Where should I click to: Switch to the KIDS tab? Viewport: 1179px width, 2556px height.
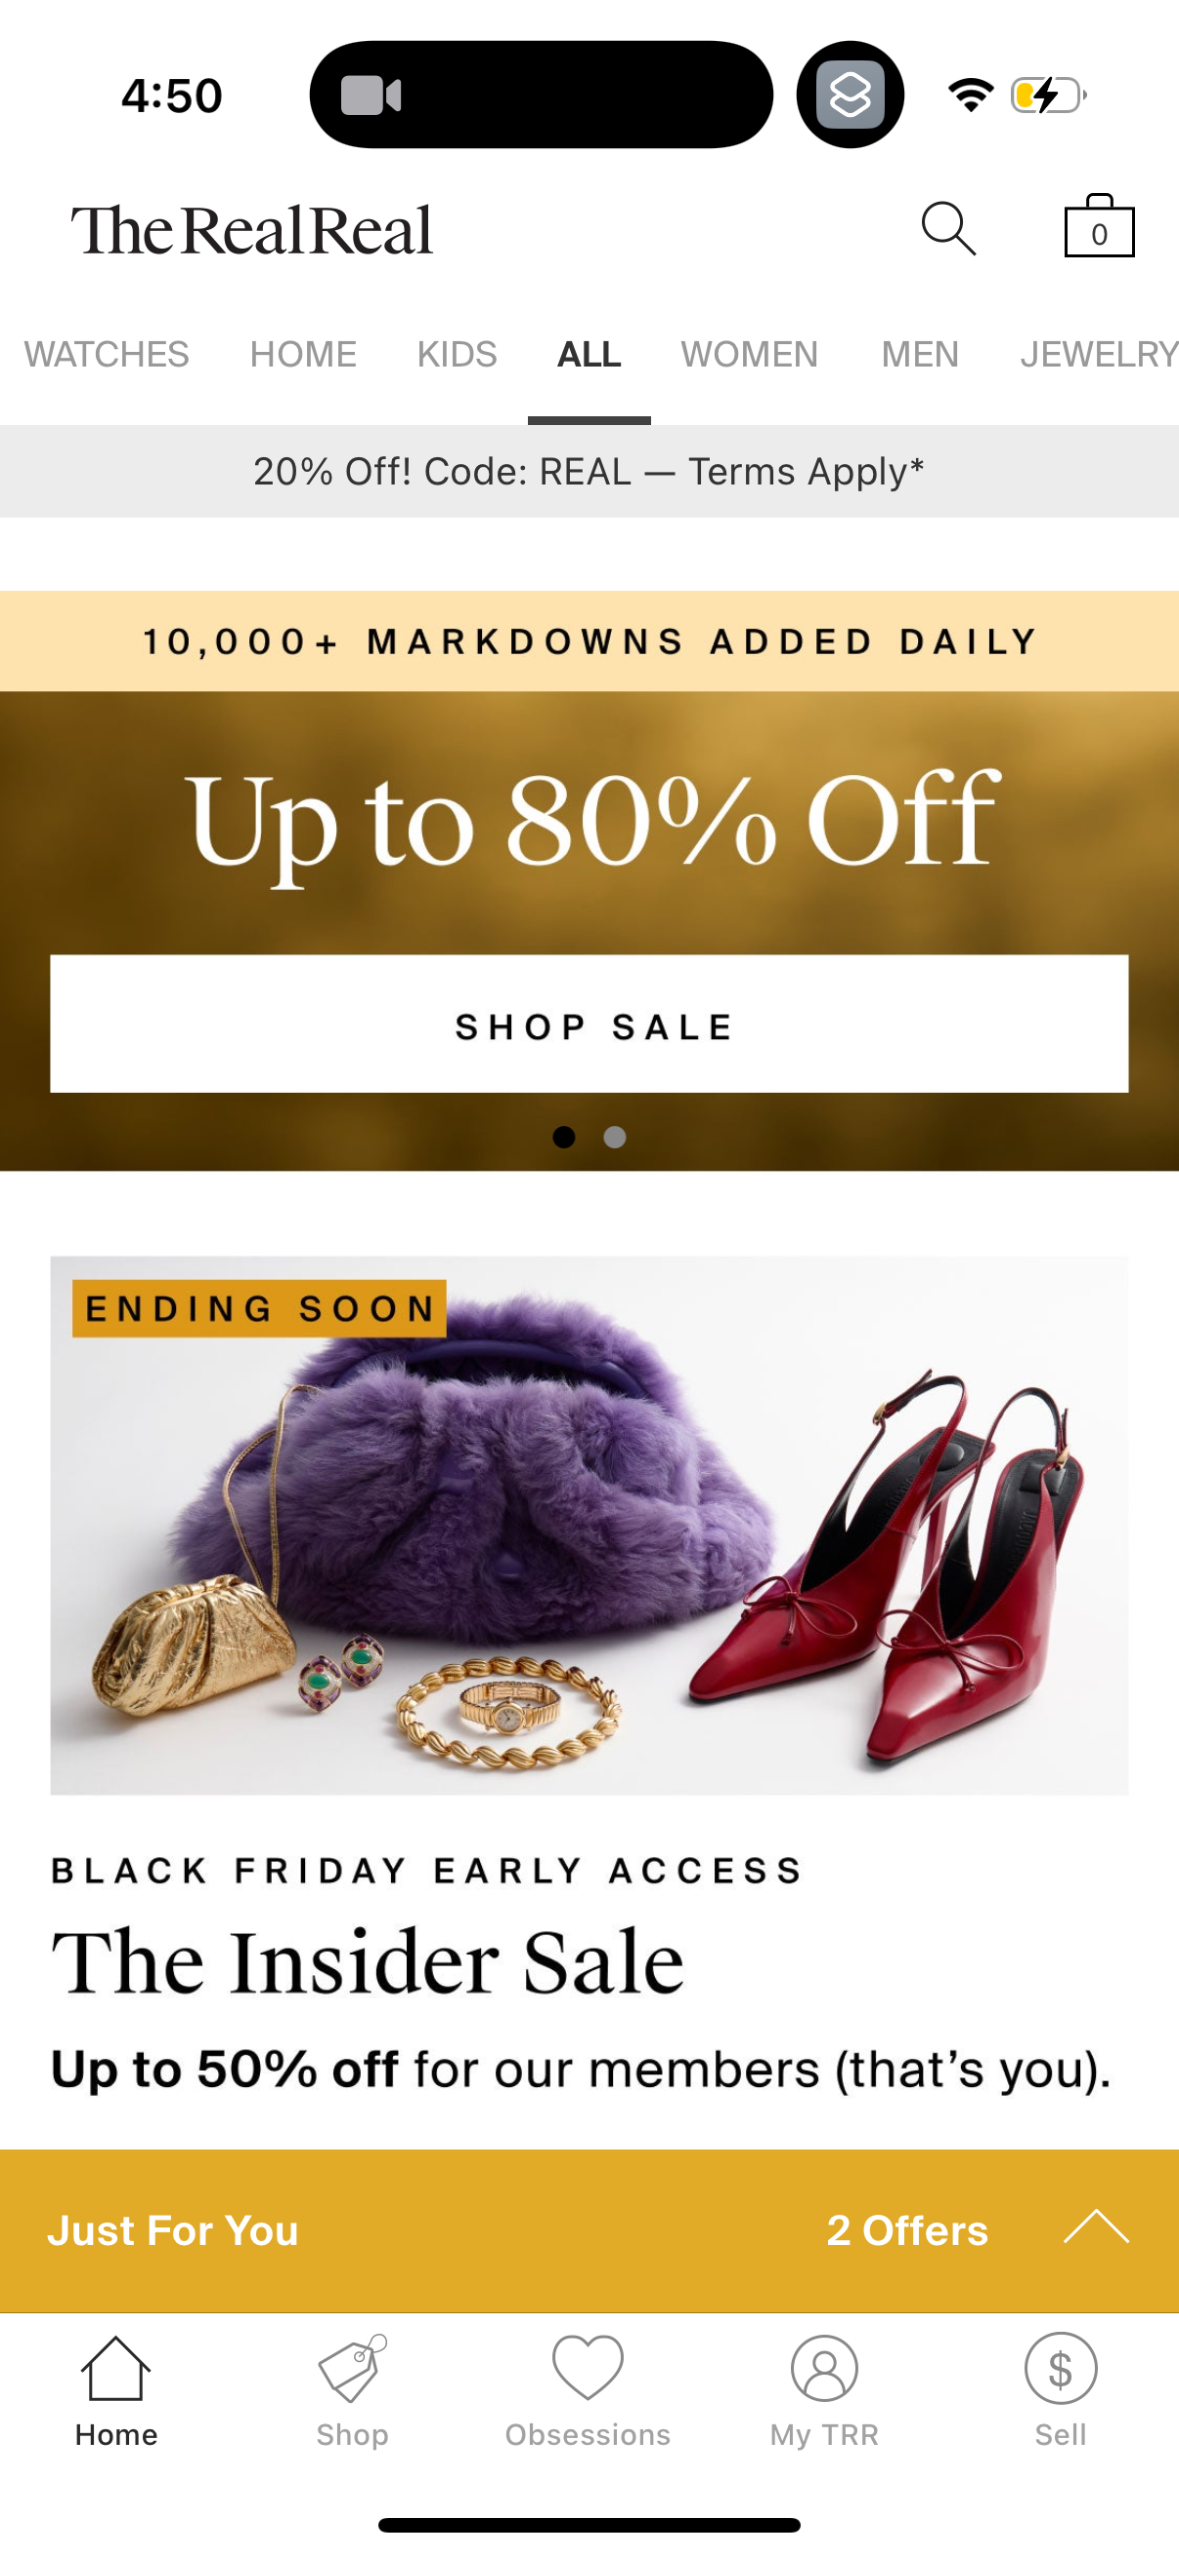457,354
